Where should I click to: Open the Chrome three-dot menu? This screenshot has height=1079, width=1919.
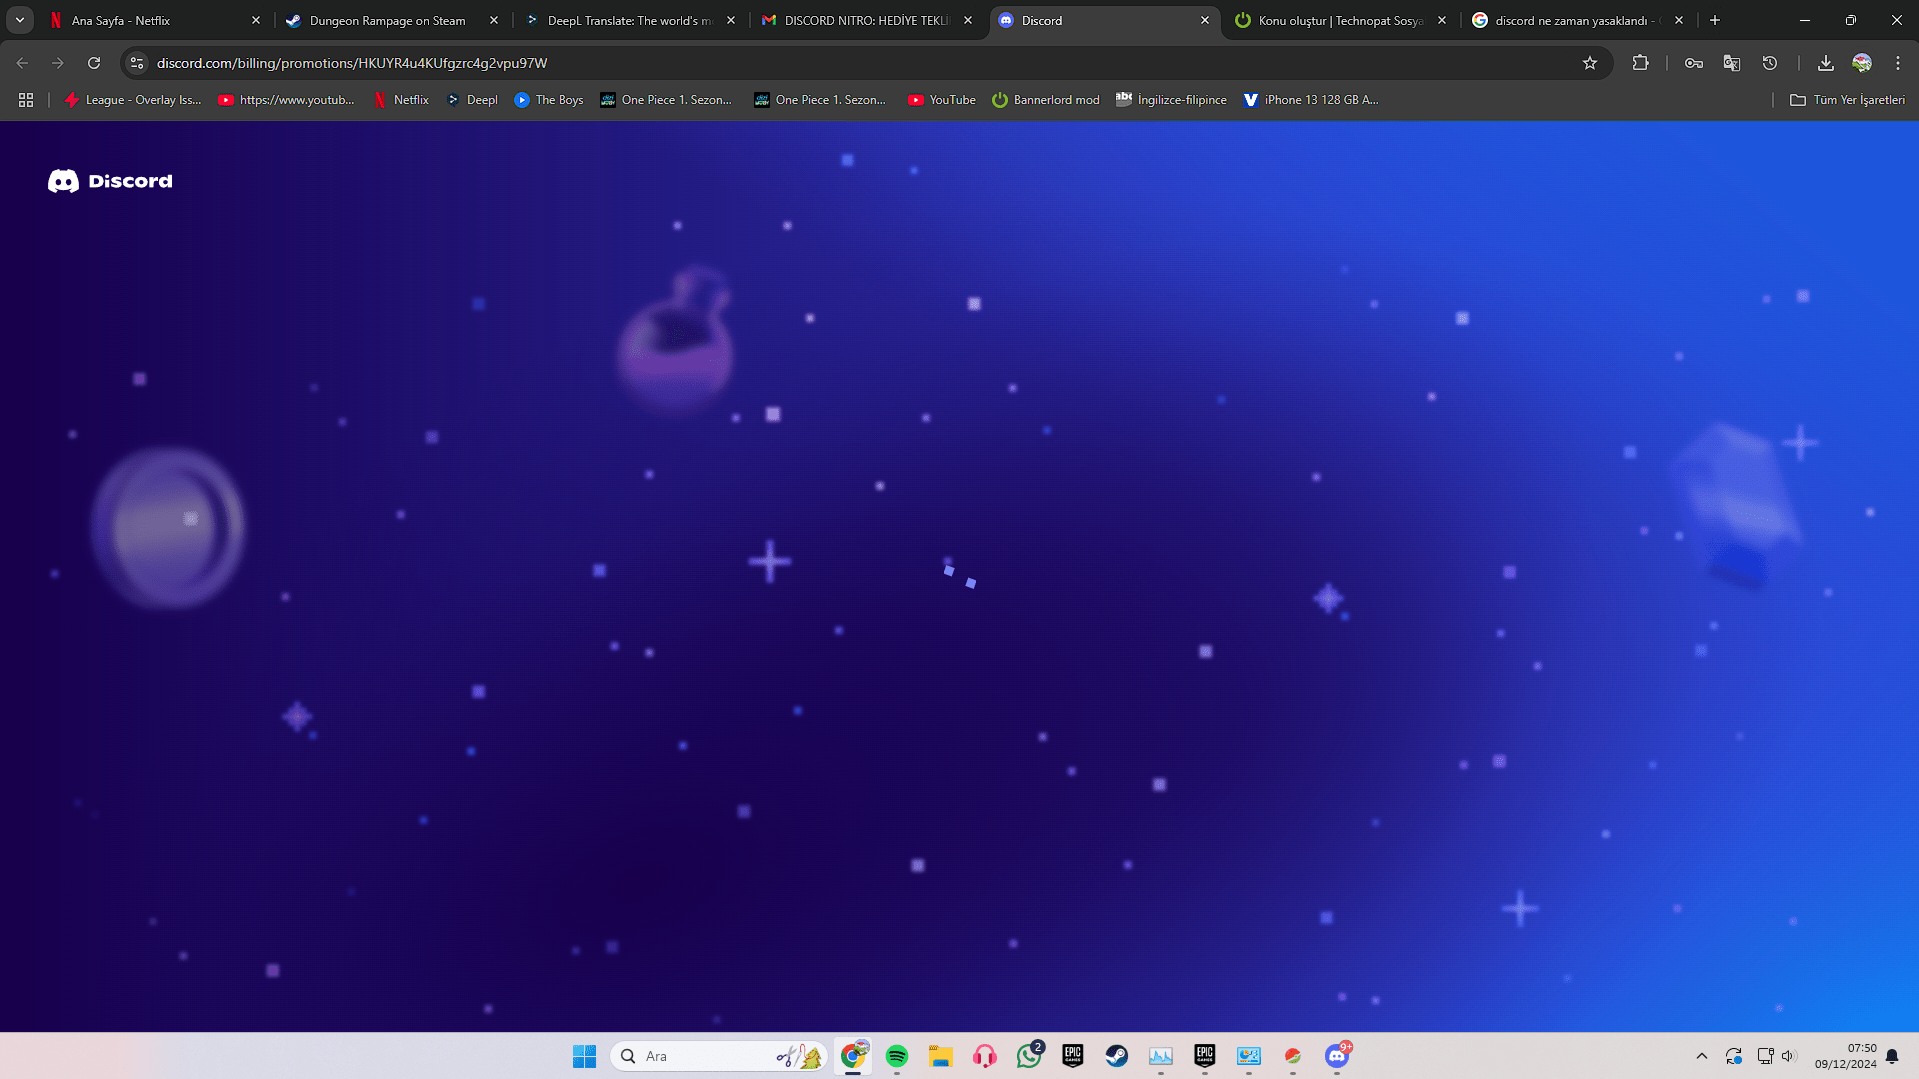(1898, 62)
